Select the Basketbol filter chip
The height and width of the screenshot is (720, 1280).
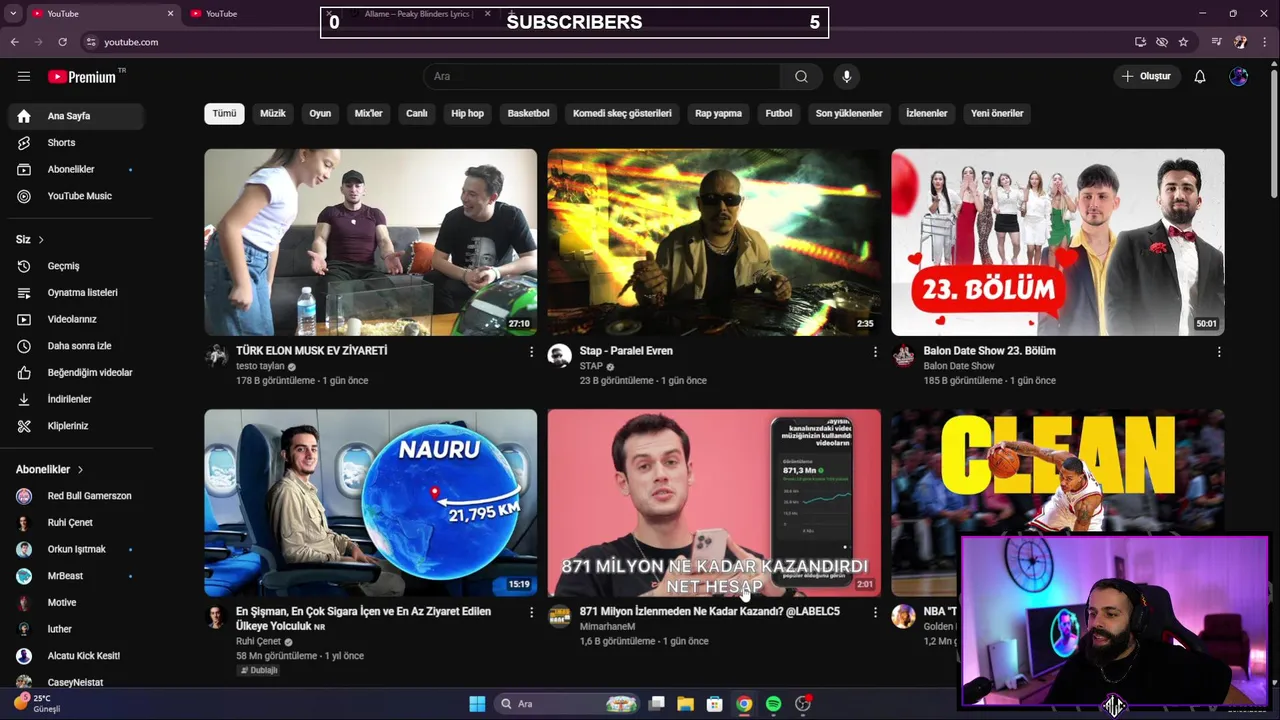point(528,113)
